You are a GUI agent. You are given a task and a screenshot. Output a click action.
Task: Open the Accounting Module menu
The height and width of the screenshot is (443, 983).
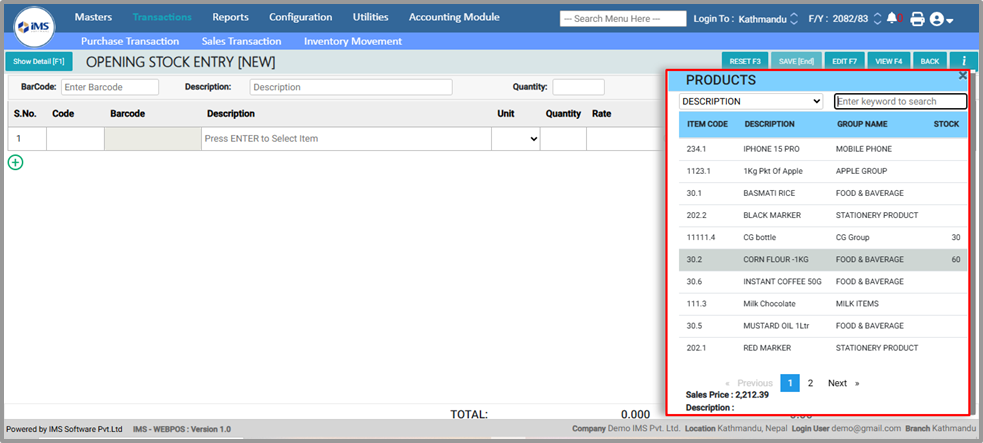click(468, 17)
